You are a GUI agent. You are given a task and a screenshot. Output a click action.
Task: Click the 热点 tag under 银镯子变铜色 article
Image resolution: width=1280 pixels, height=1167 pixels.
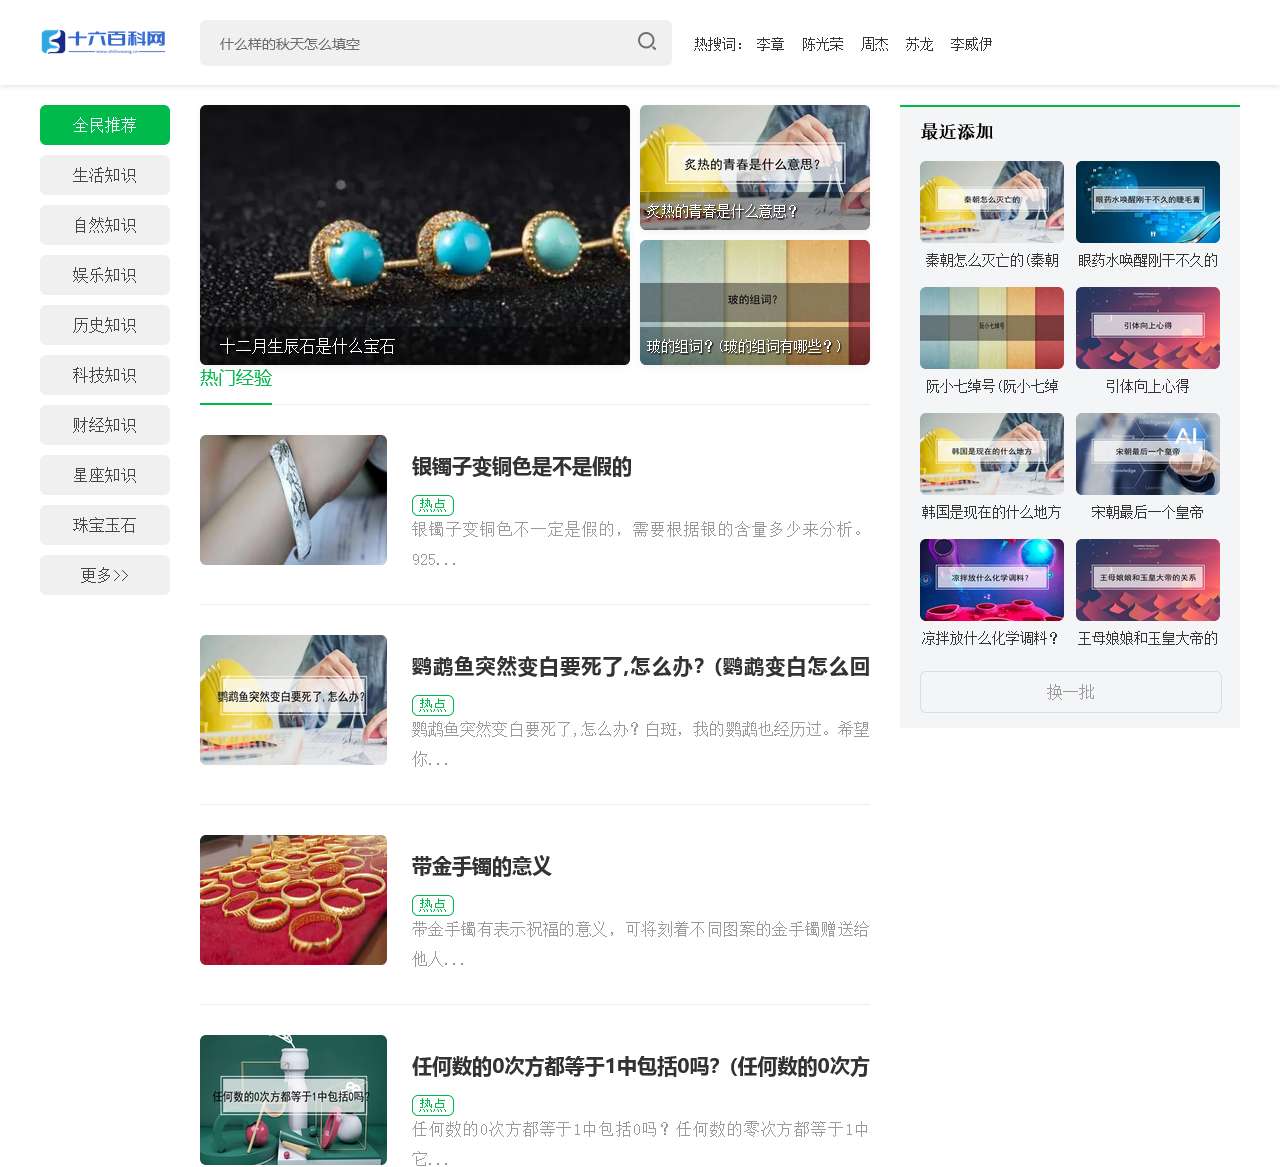pos(432,505)
